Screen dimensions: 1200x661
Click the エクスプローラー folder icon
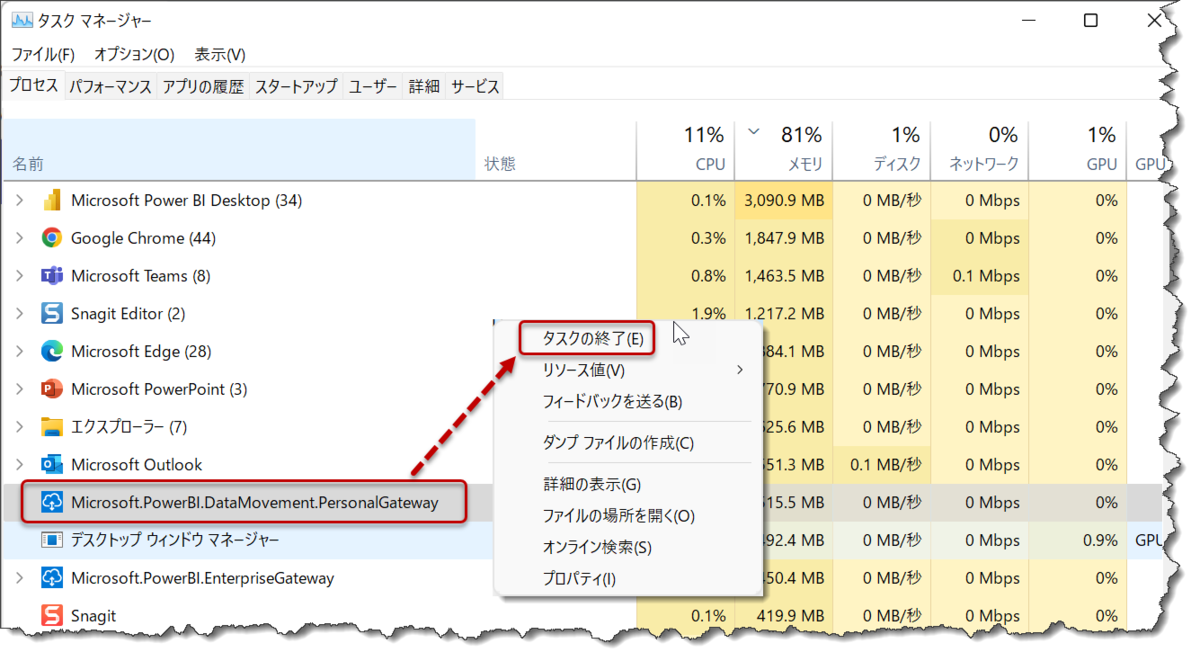pos(52,427)
